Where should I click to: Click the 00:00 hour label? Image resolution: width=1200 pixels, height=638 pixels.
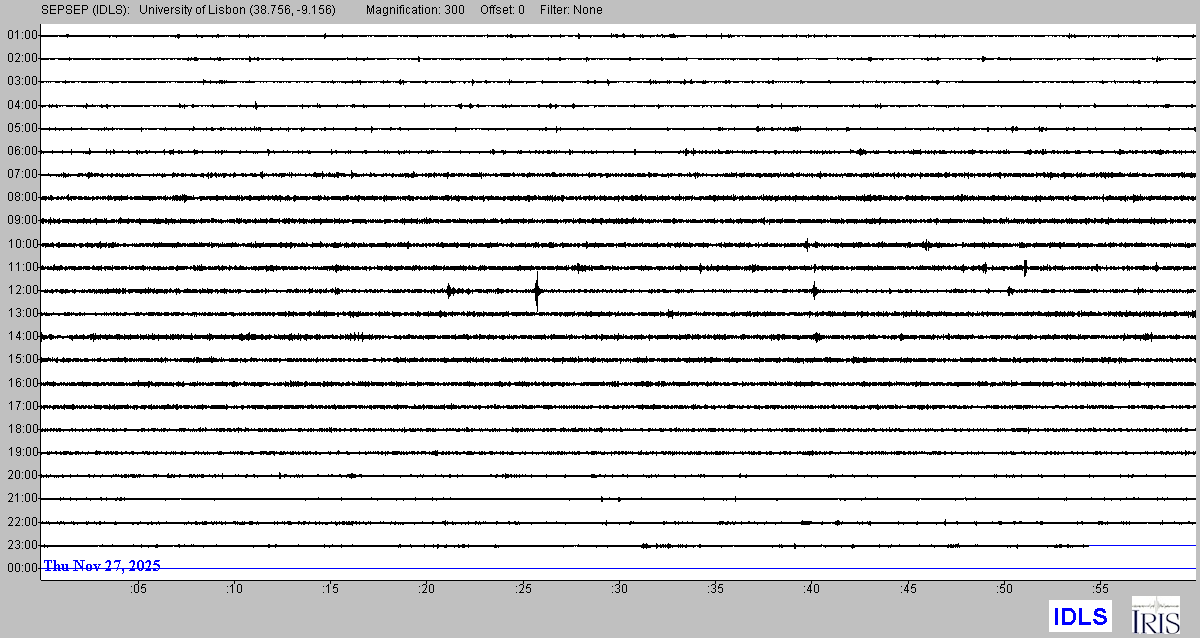pyautogui.click(x=22, y=568)
